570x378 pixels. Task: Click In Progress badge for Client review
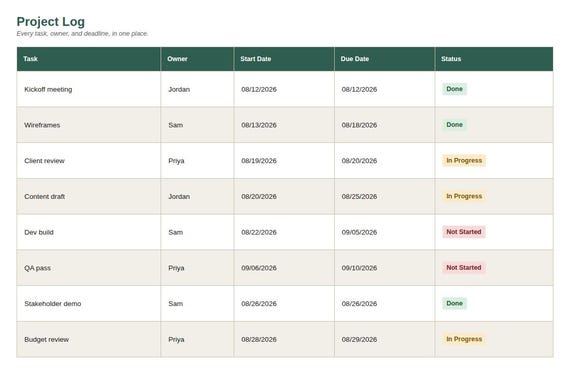(x=464, y=160)
